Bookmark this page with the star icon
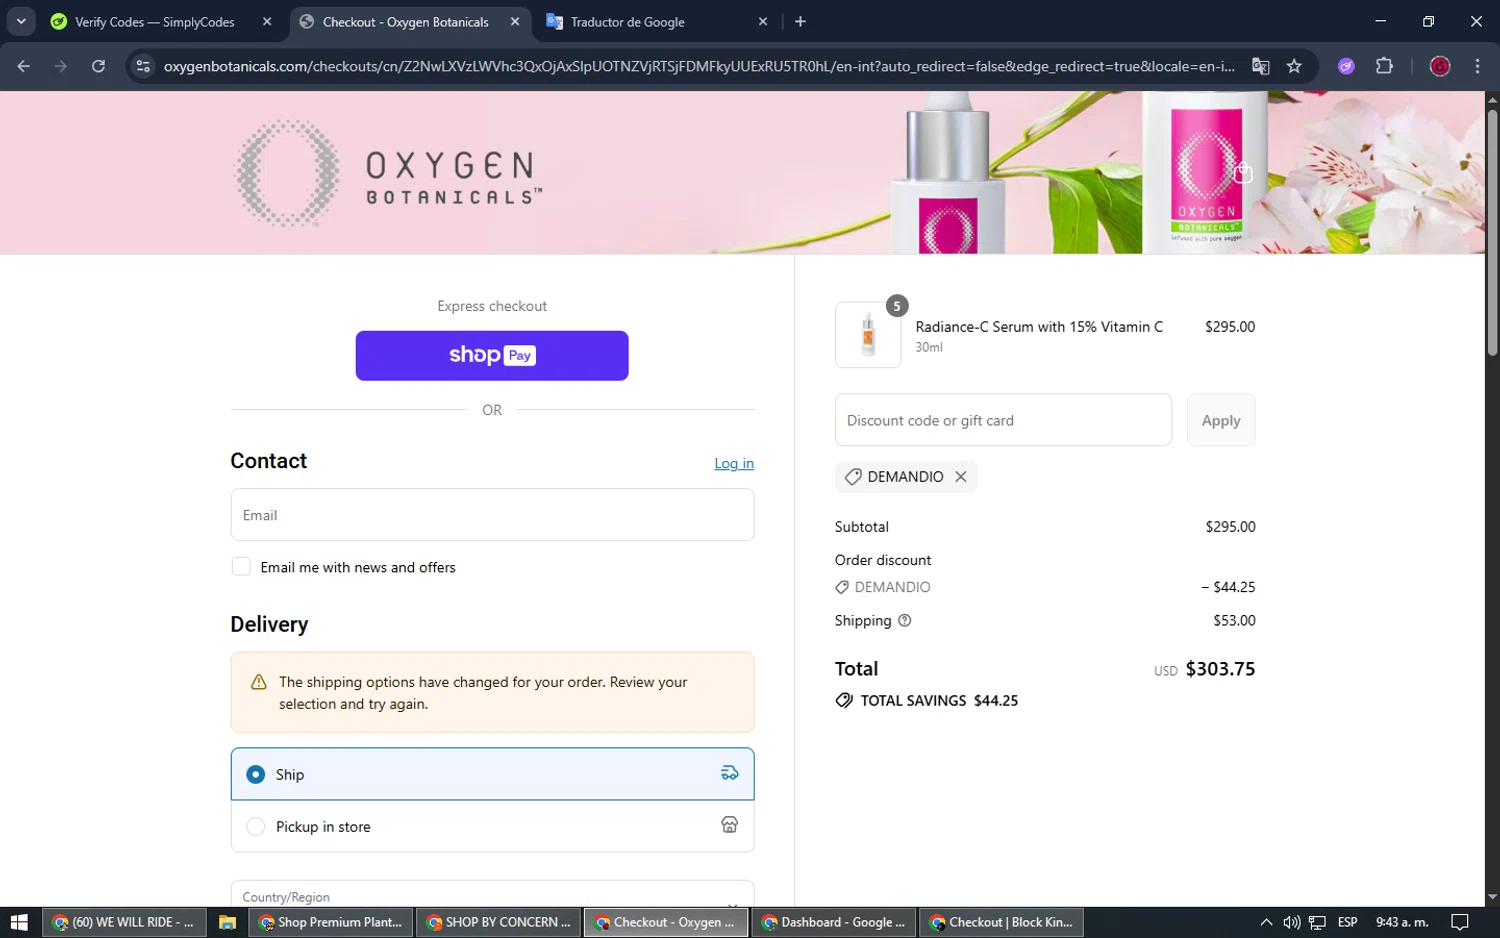The image size is (1500, 938). coord(1294,66)
